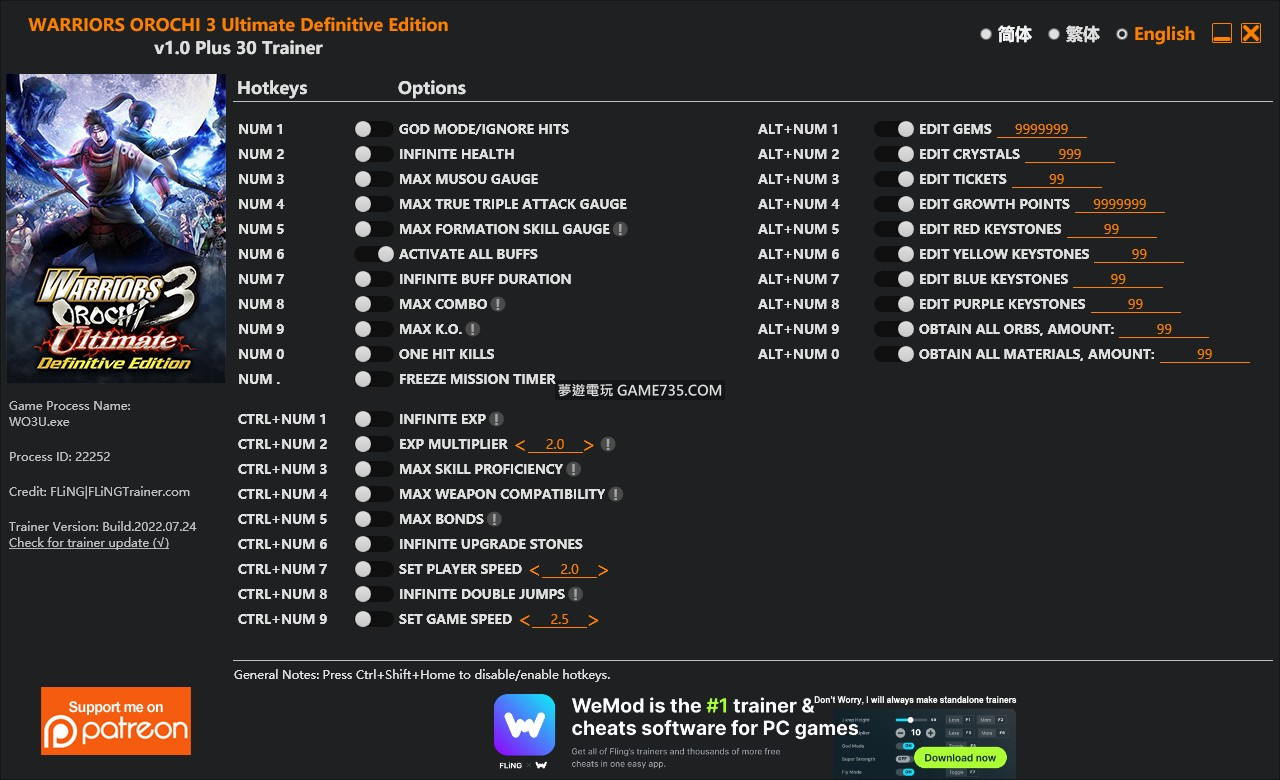Click info icon beside Max Weapon Compatibility

tap(616, 494)
